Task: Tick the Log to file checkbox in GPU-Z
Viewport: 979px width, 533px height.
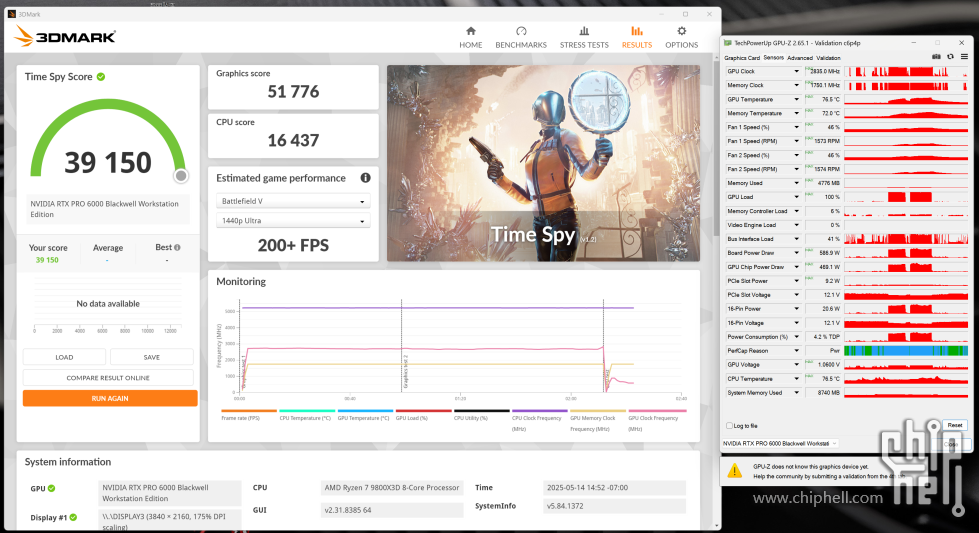Action: (729, 426)
